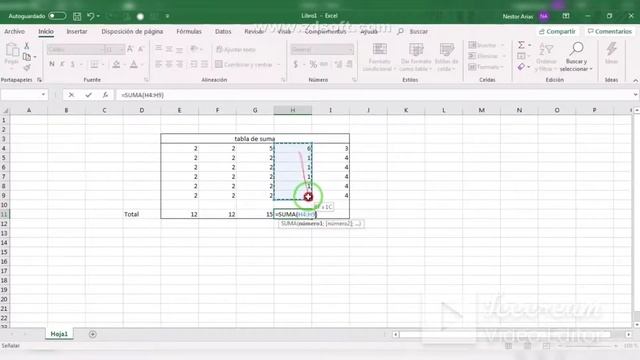
Task: Open Ordenar y filtrar menu
Action: (x=546, y=57)
